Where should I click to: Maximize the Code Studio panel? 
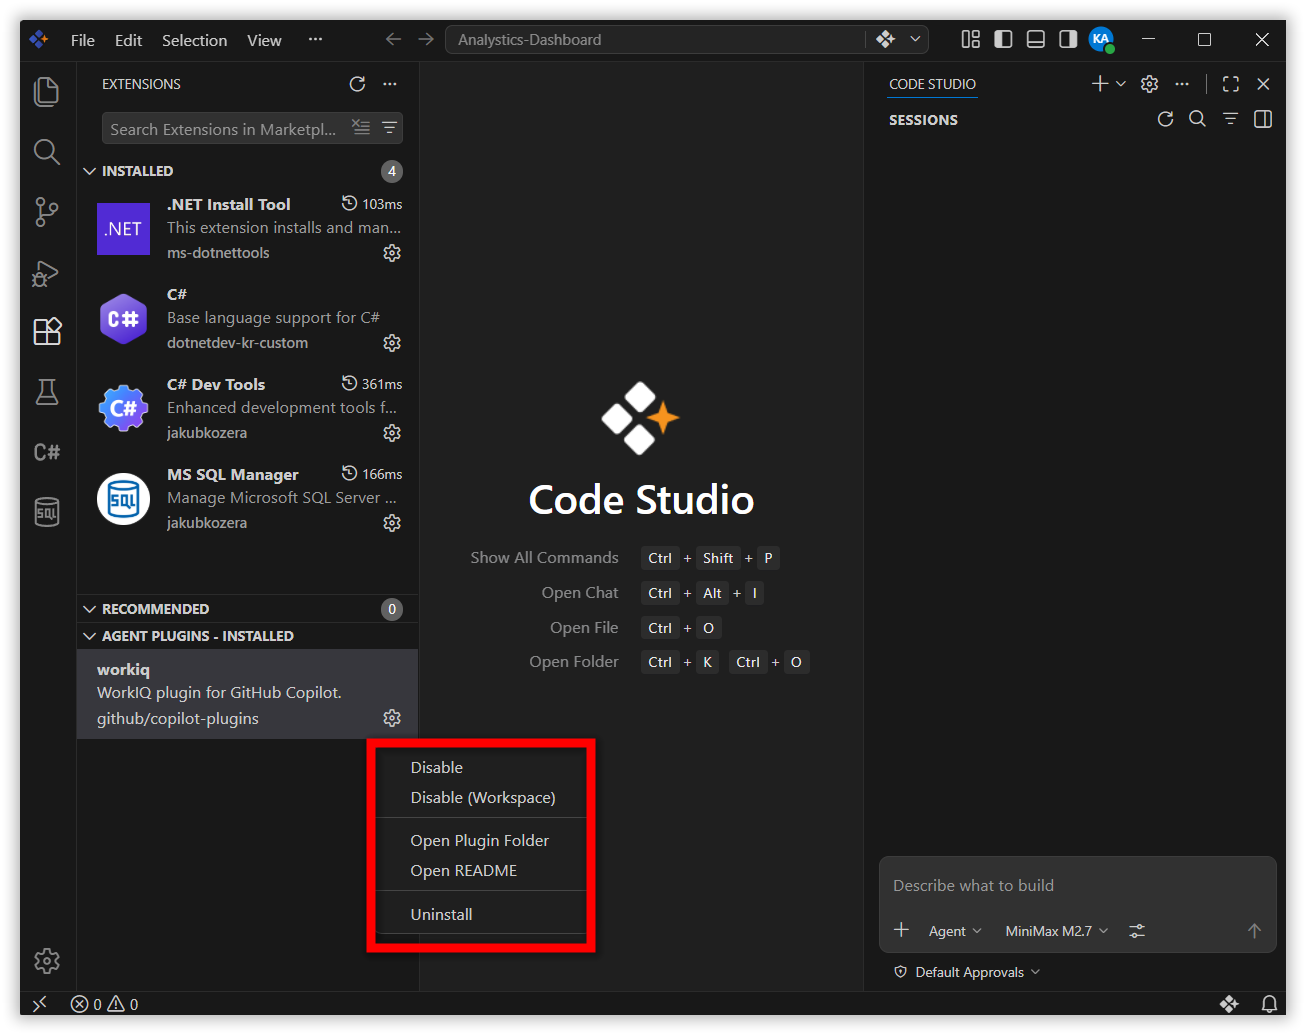1231,84
